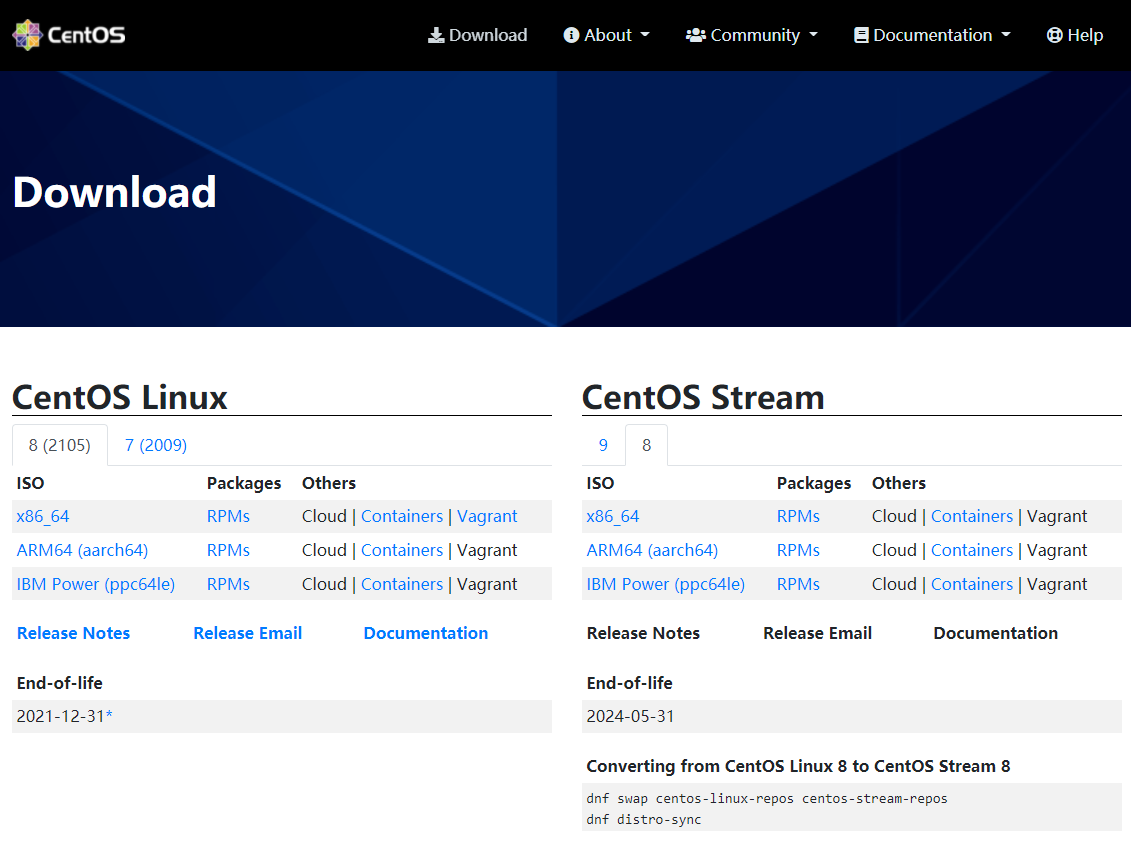The height and width of the screenshot is (856, 1131).
Task: Open the Help navbar link text
Action: 1085,35
